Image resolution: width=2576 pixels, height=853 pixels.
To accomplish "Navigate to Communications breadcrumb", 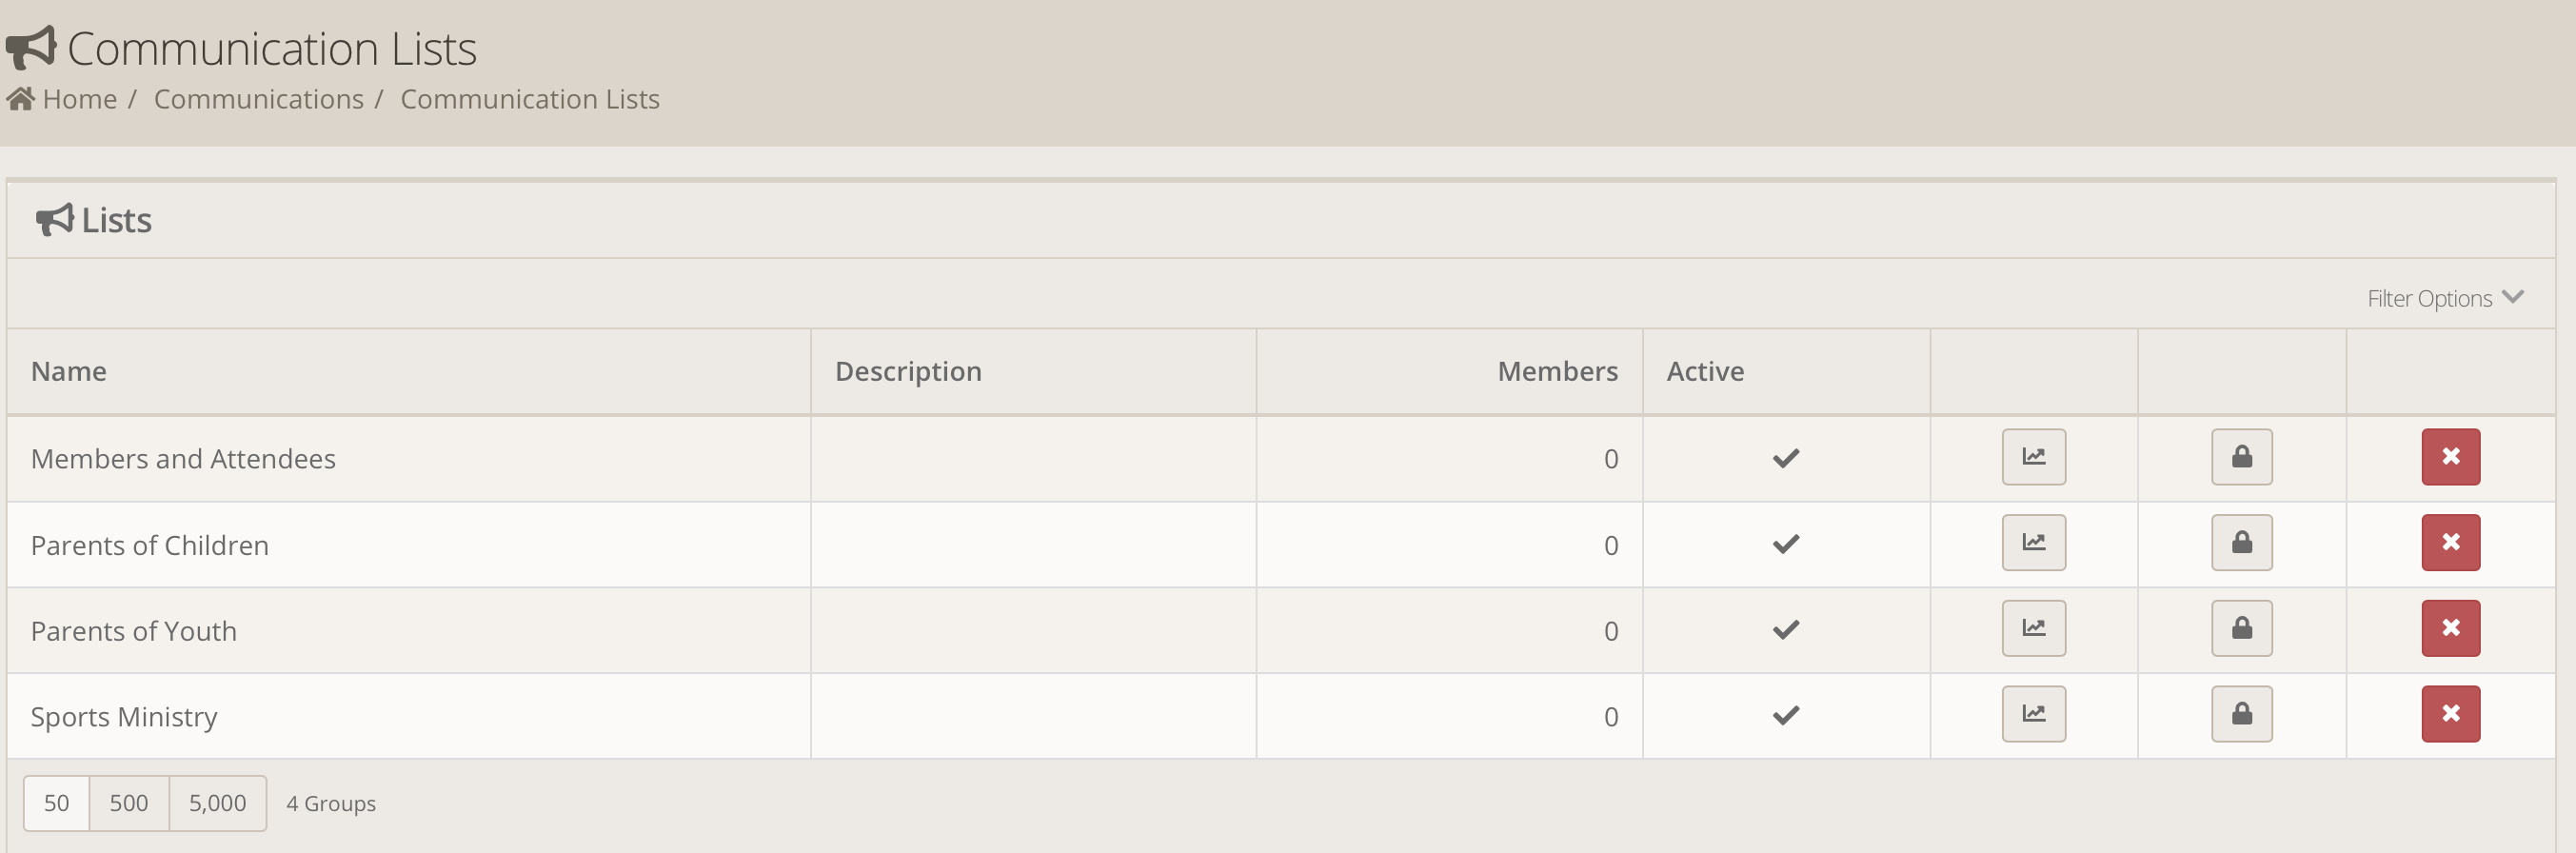I will coord(258,100).
